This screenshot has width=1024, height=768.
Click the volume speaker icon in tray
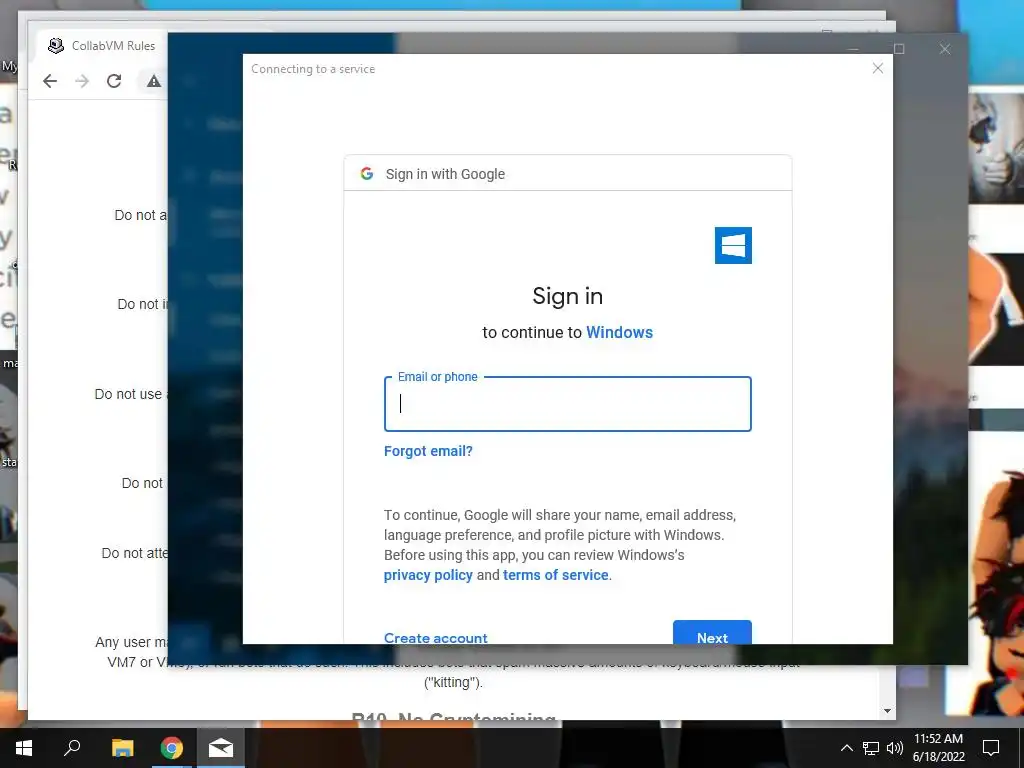click(895, 748)
